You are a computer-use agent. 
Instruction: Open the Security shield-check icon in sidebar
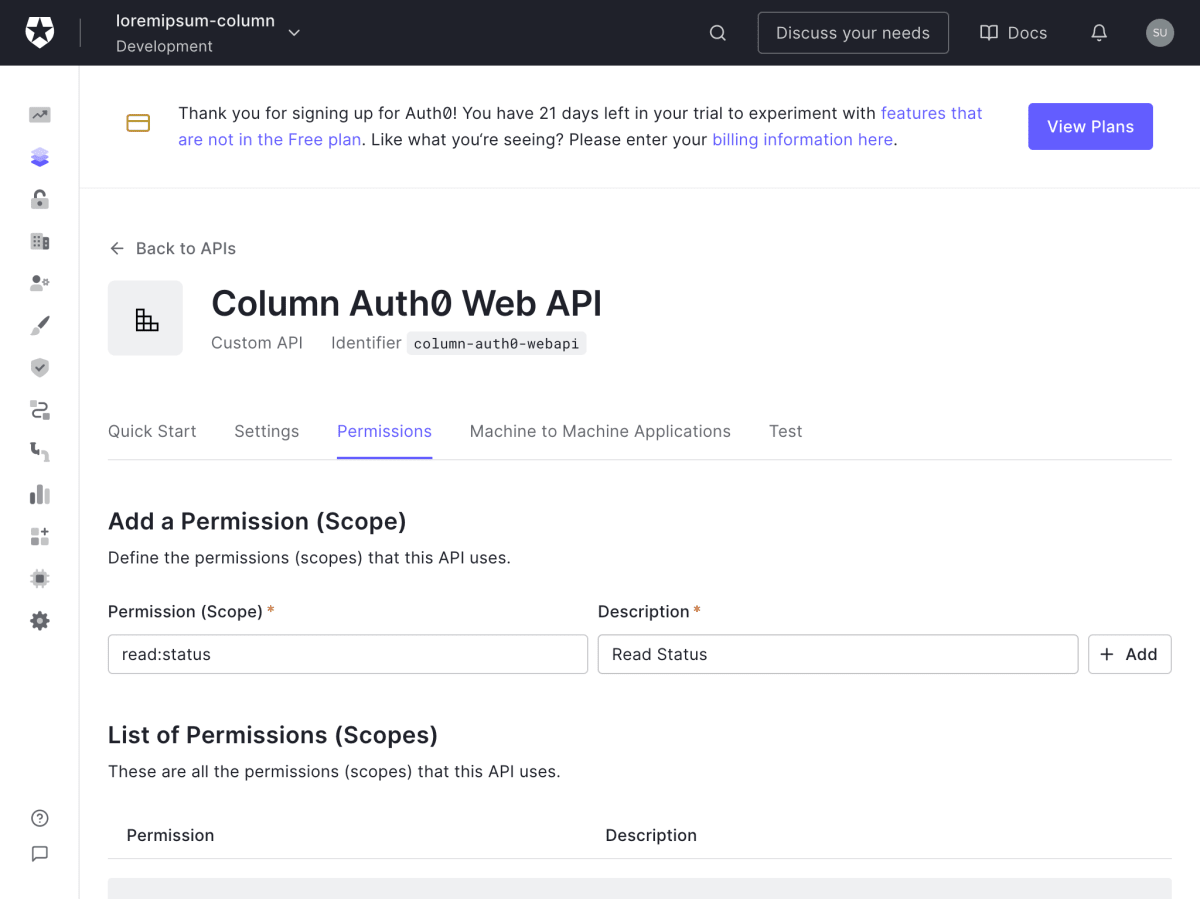click(x=40, y=368)
